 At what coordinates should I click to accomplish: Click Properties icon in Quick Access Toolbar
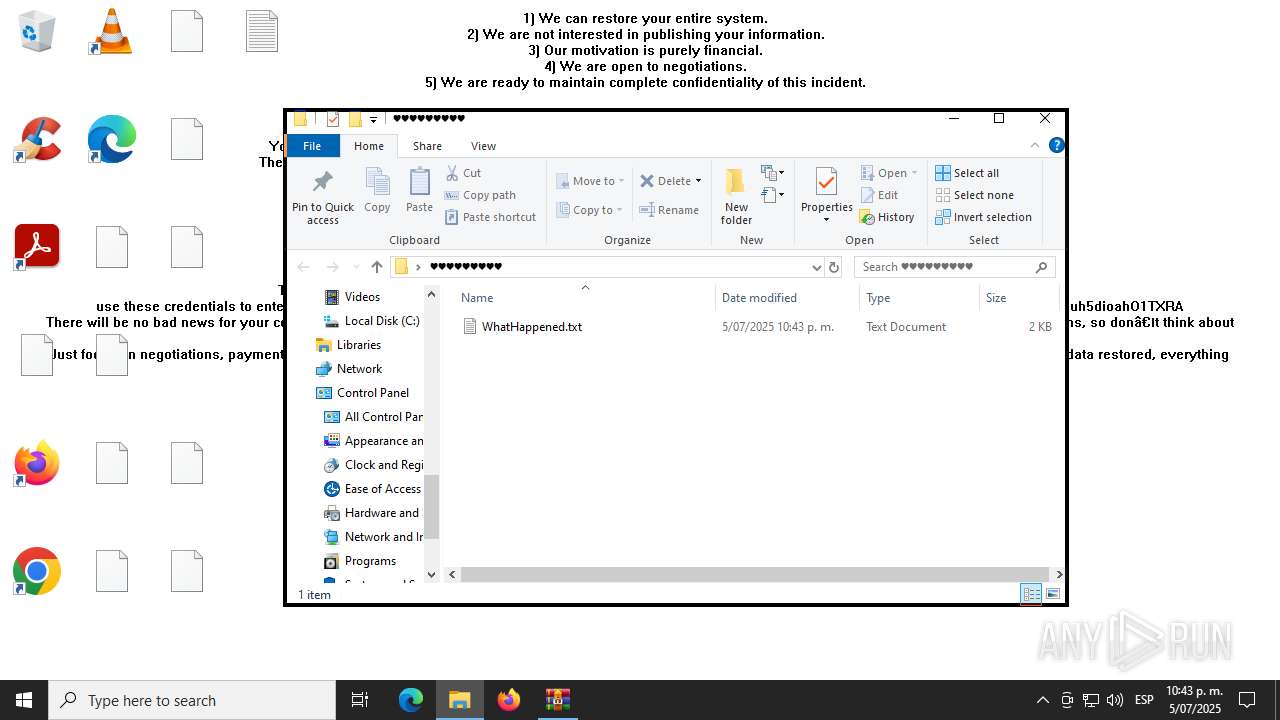click(332, 119)
